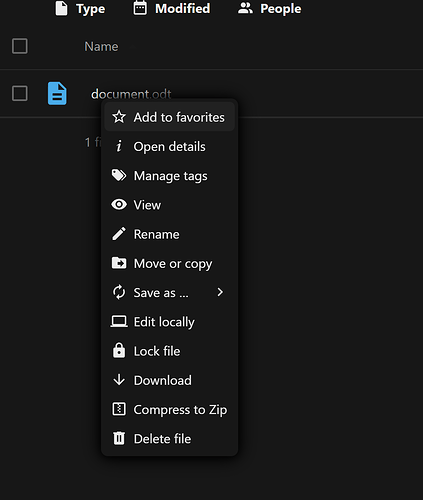Sort files by the Name column header
The height and width of the screenshot is (500, 423).
click(101, 47)
